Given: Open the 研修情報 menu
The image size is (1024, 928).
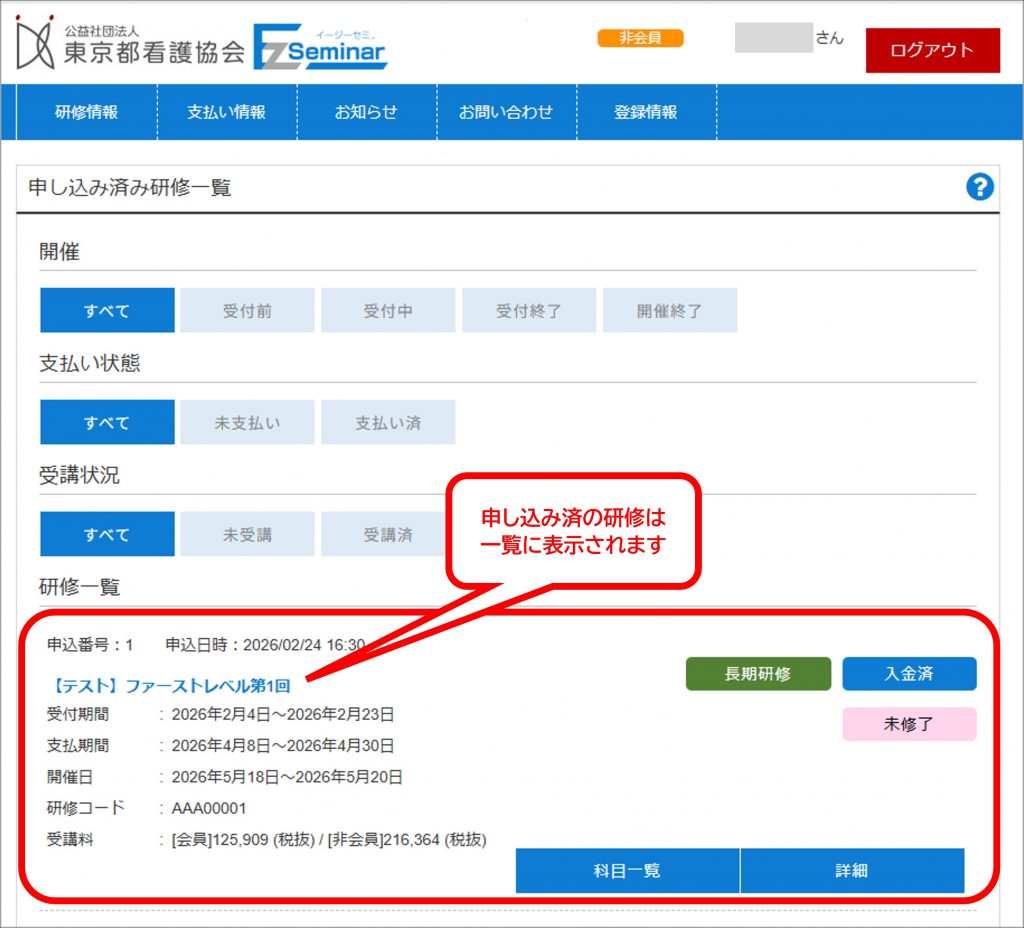Looking at the screenshot, I should [x=86, y=112].
